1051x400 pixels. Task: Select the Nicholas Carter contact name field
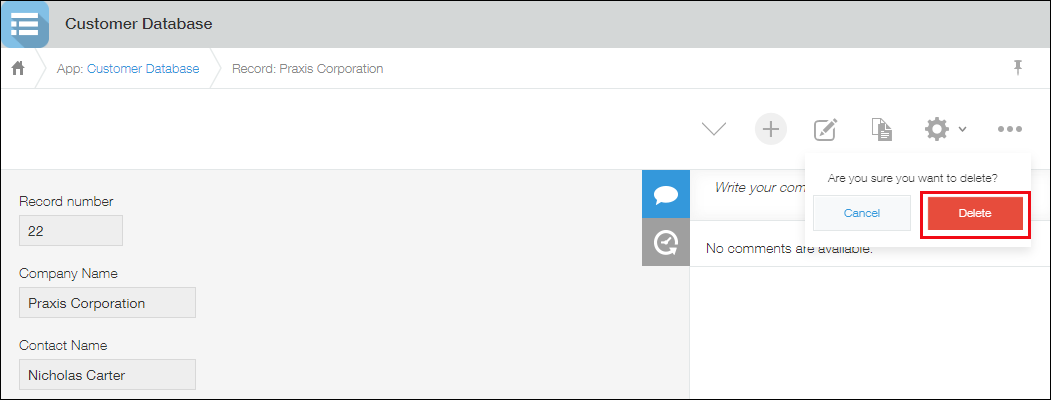click(107, 375)
